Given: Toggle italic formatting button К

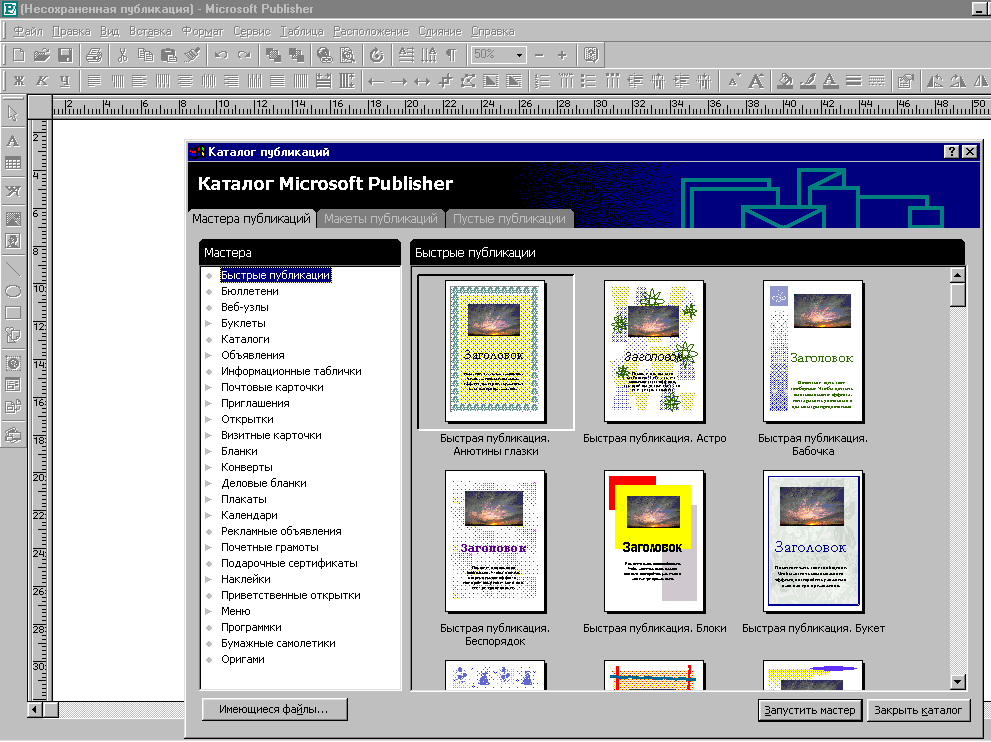Looking at the screenshot, I should tap(41, 81).
